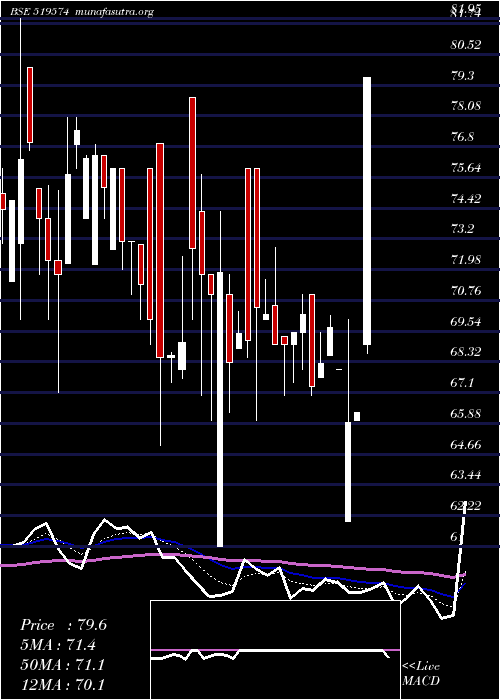This screenshot has width=500, height=700.
Task: Click the 'BSE 519574' ticker label
Action: [x=39, y=12]
